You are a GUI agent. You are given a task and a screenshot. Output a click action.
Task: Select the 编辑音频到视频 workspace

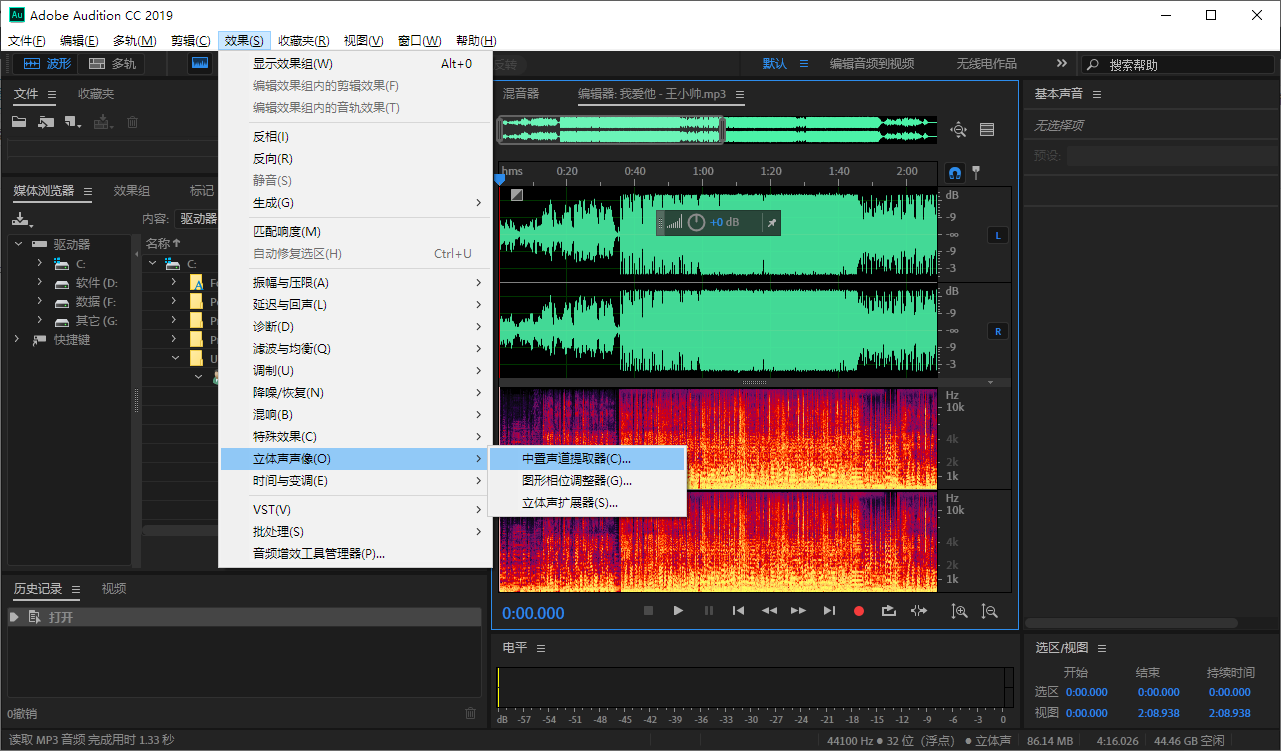coord(871,64)
